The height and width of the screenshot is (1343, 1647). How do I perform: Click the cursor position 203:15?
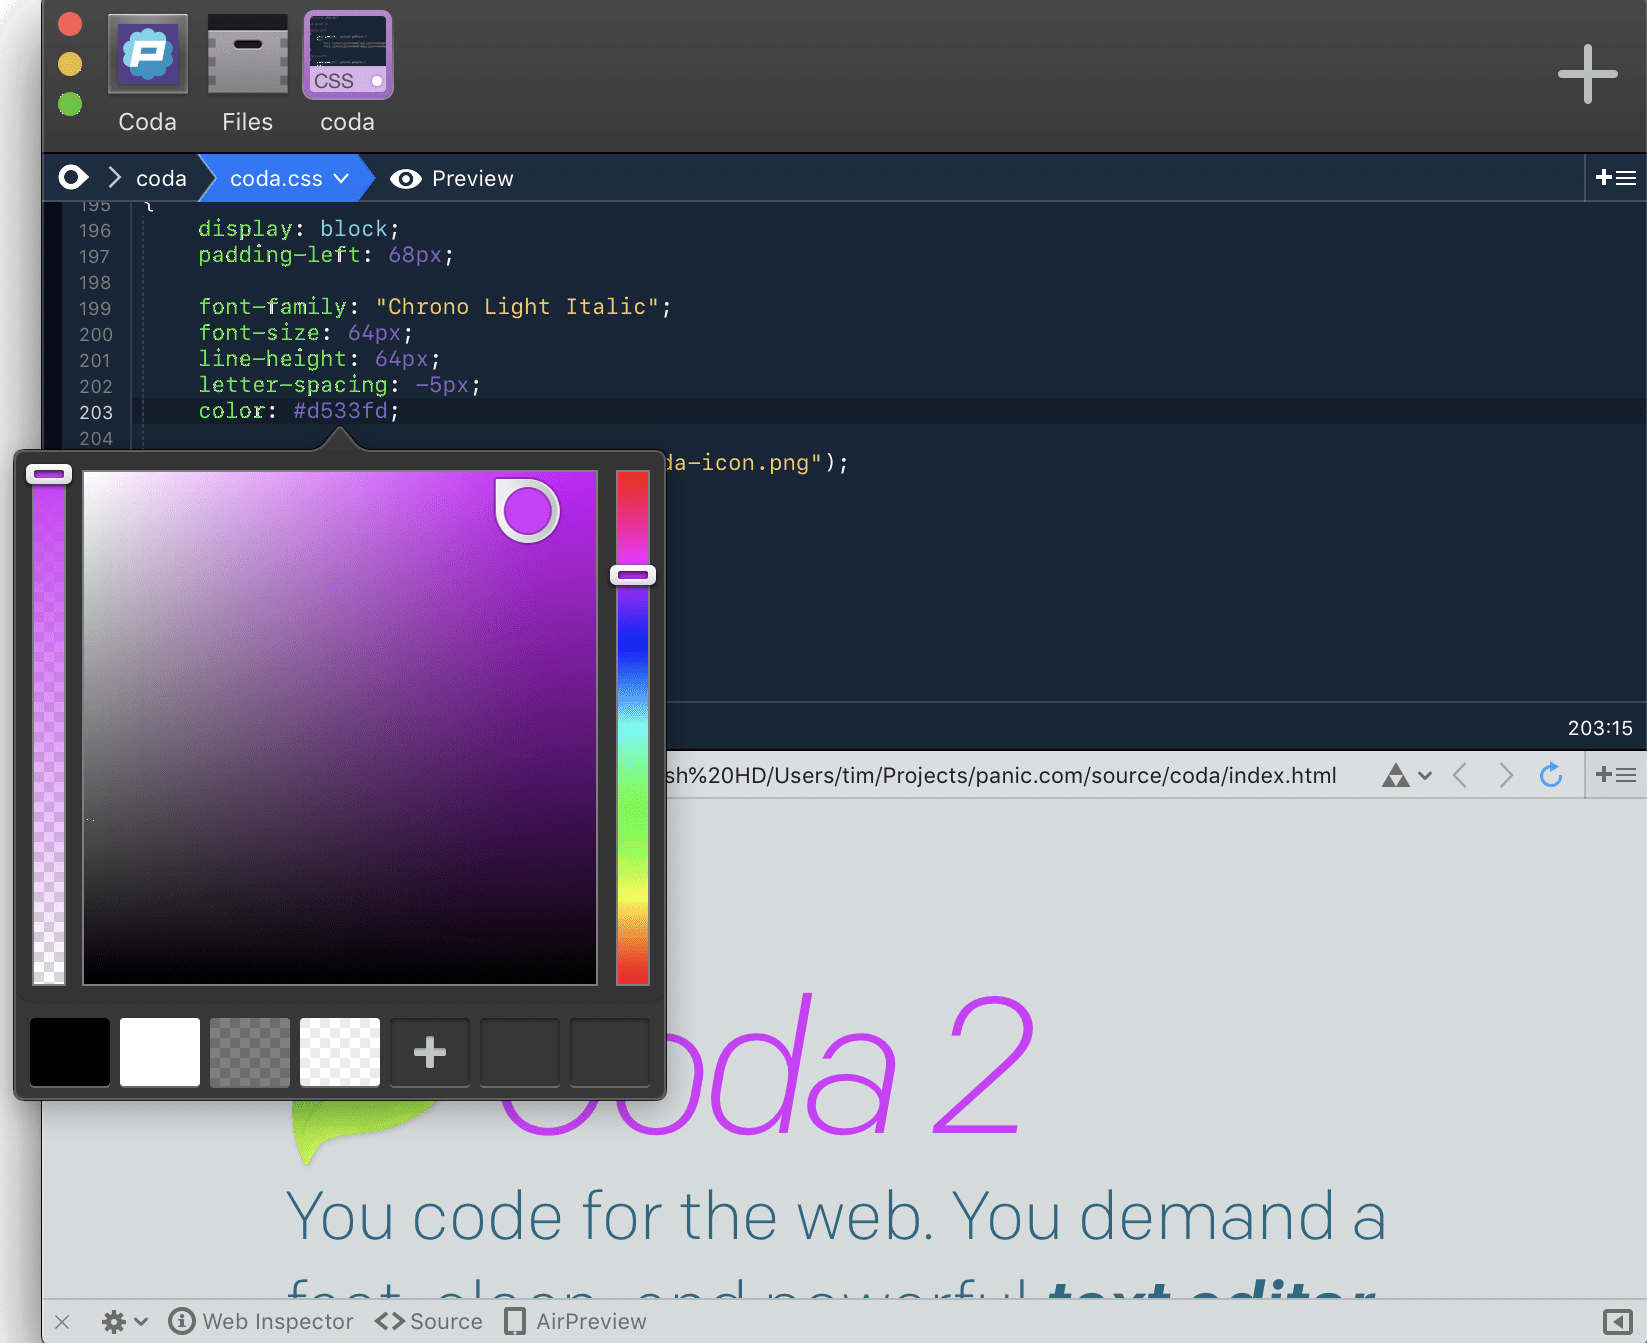pos(1600,728)
